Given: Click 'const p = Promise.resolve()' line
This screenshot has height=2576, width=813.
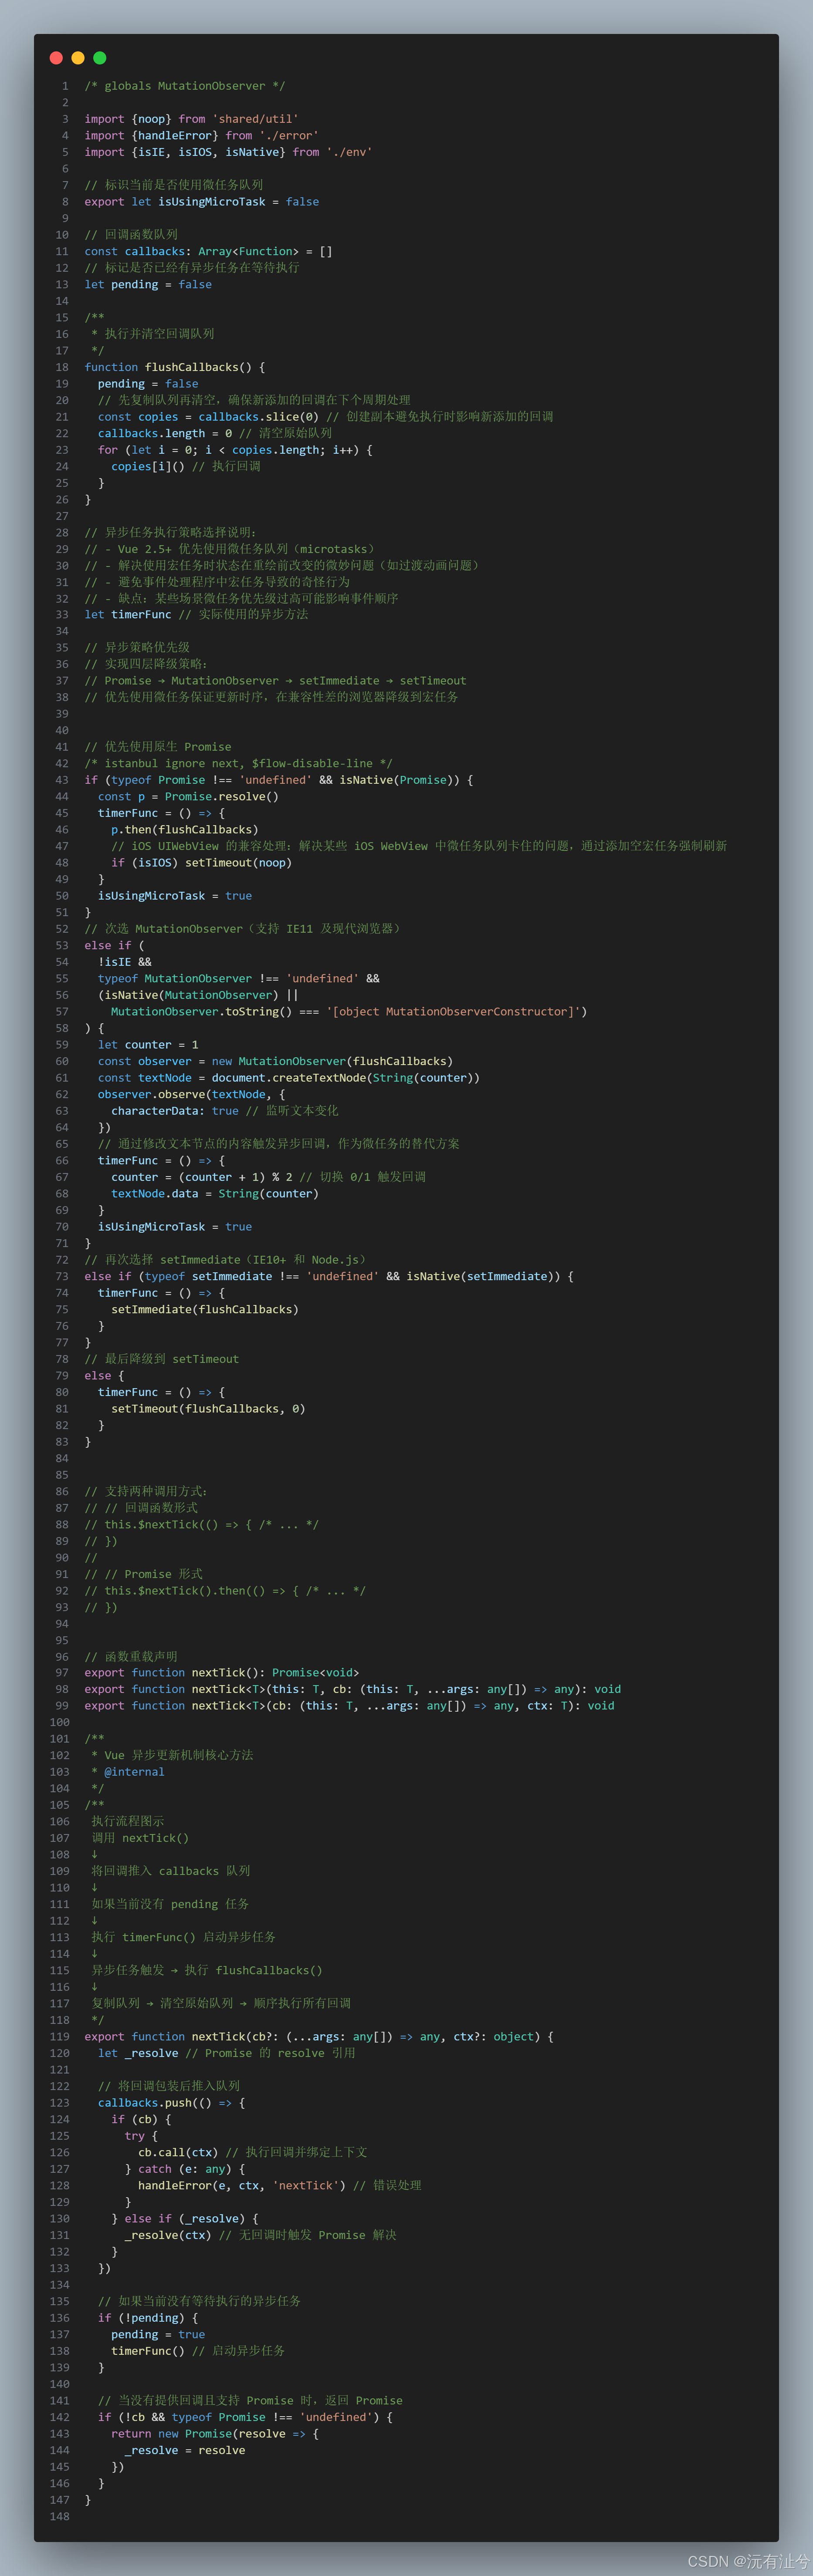Looking at the screenshot, I should click(188, 797).
